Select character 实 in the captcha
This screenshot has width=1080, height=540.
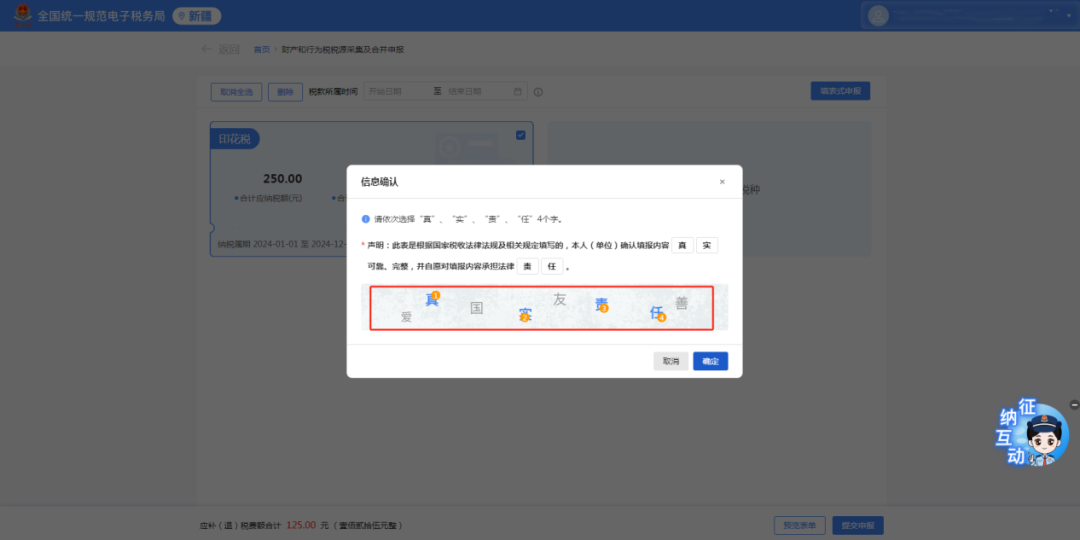coord(525,315)
